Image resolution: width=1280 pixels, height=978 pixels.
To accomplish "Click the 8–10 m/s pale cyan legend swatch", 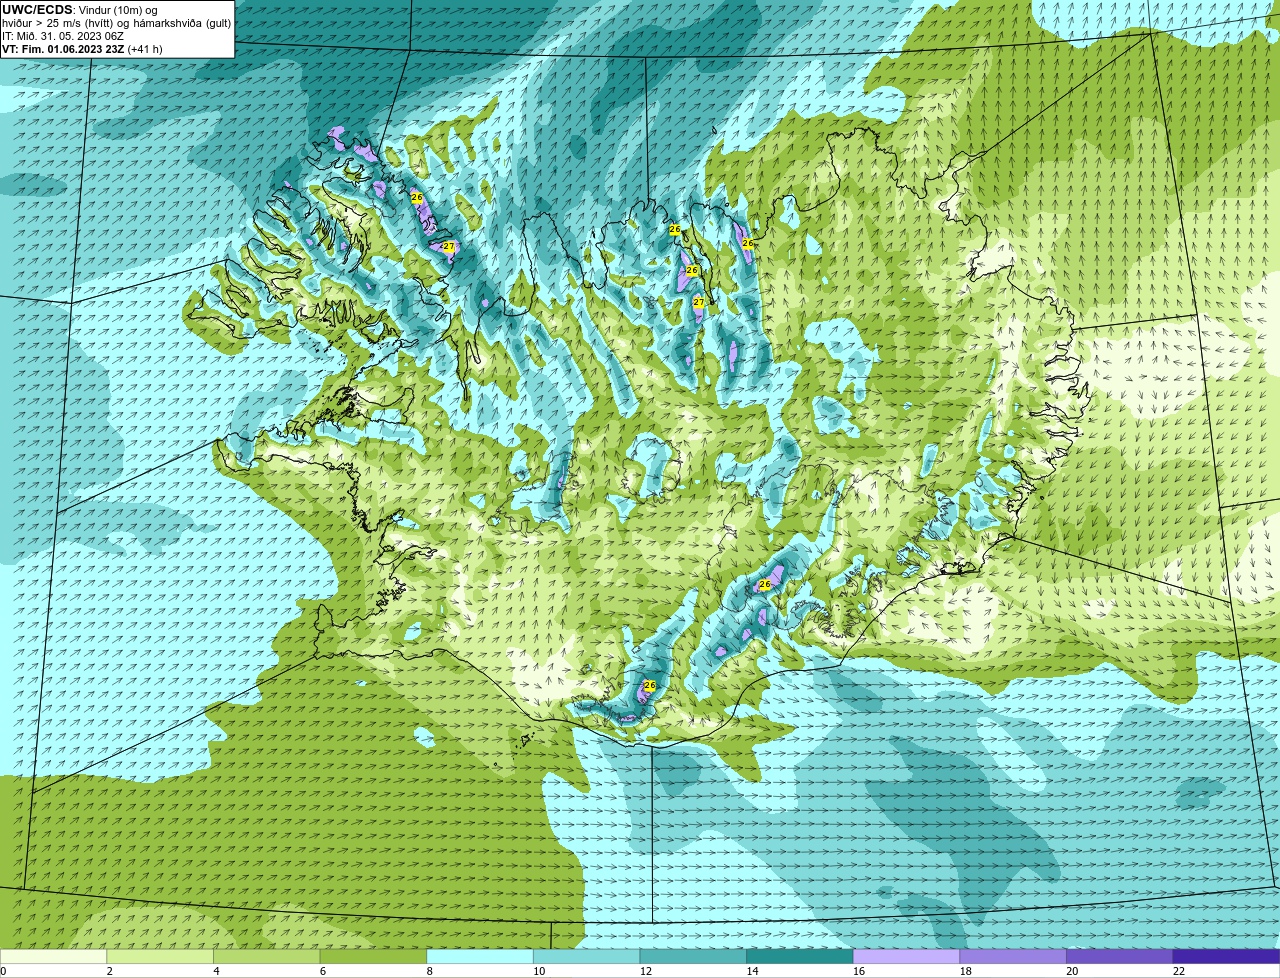I will click(x=480, y=956).
